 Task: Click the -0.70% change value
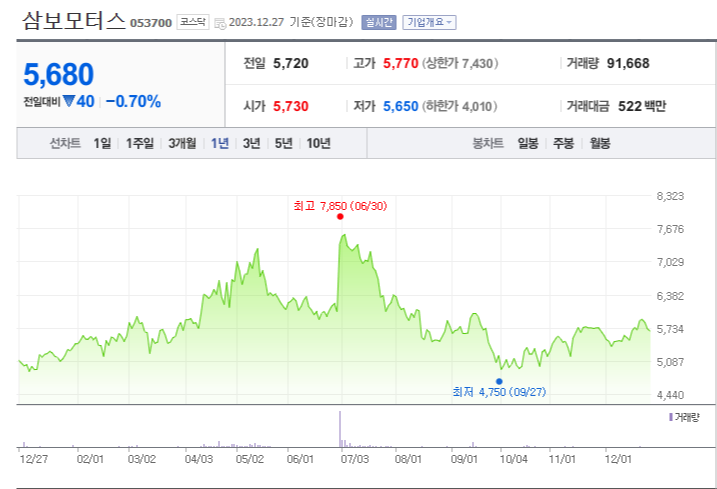[x=134, y=101]
